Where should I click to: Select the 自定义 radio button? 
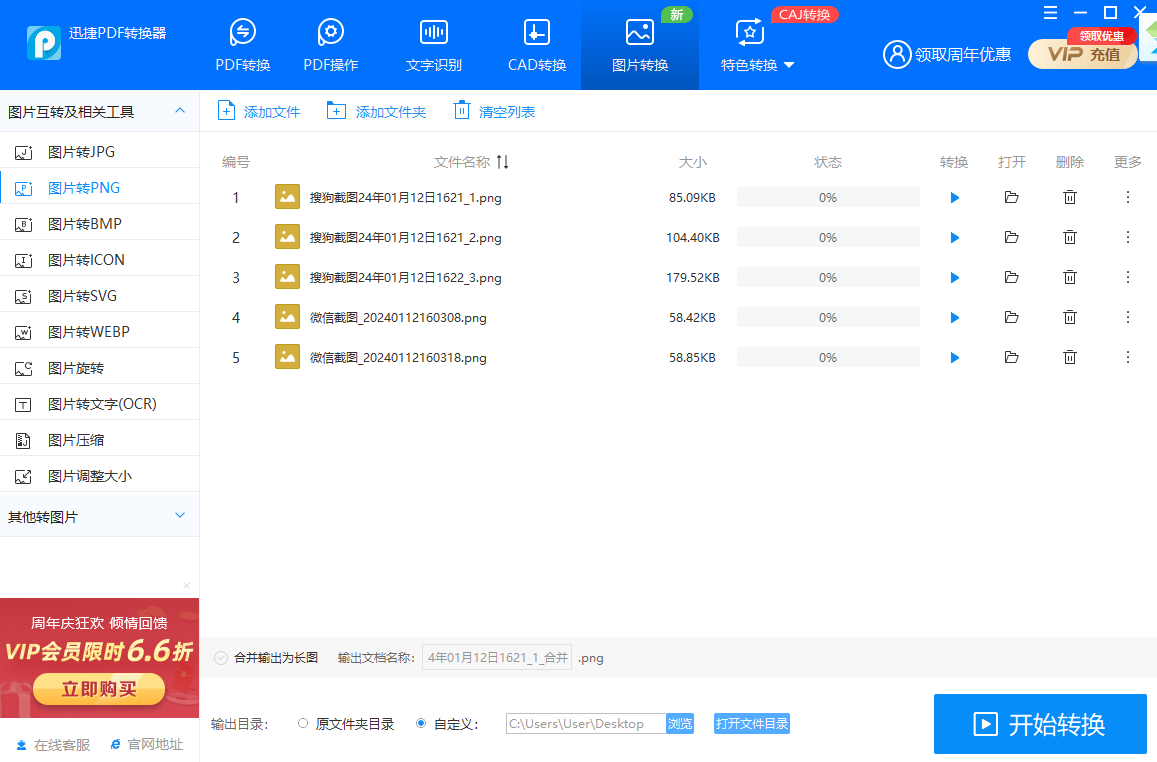coord(421,724)
